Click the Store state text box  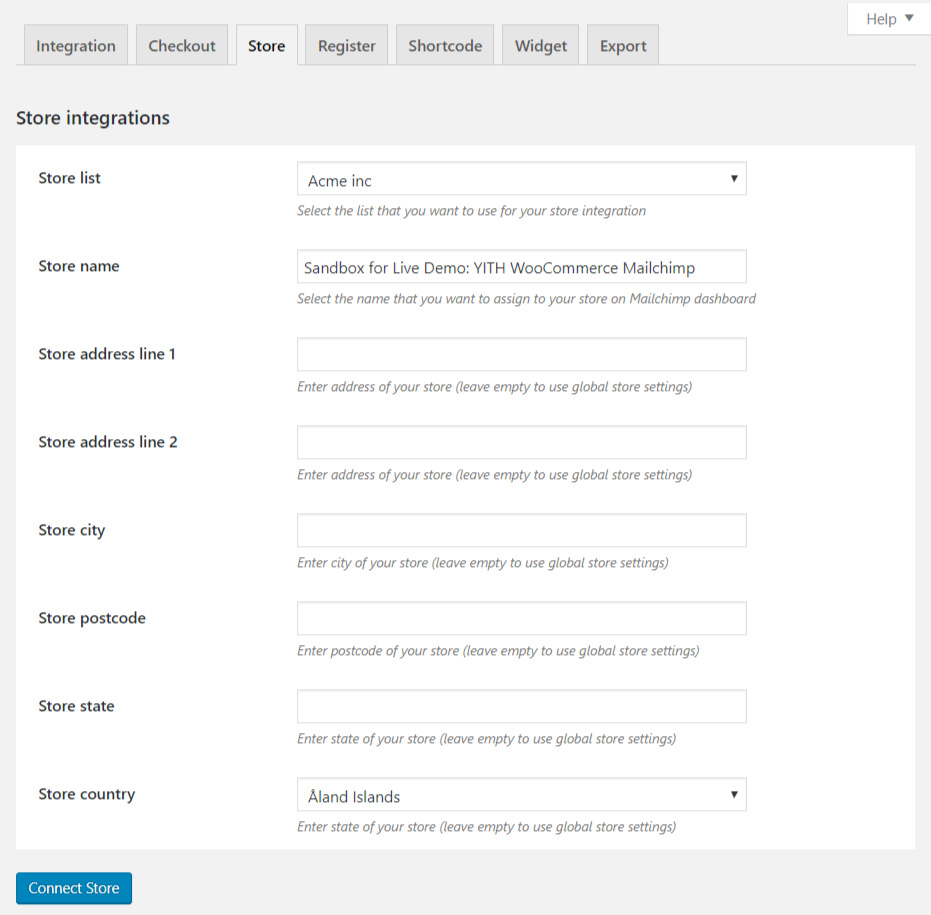tap(521, 707)
